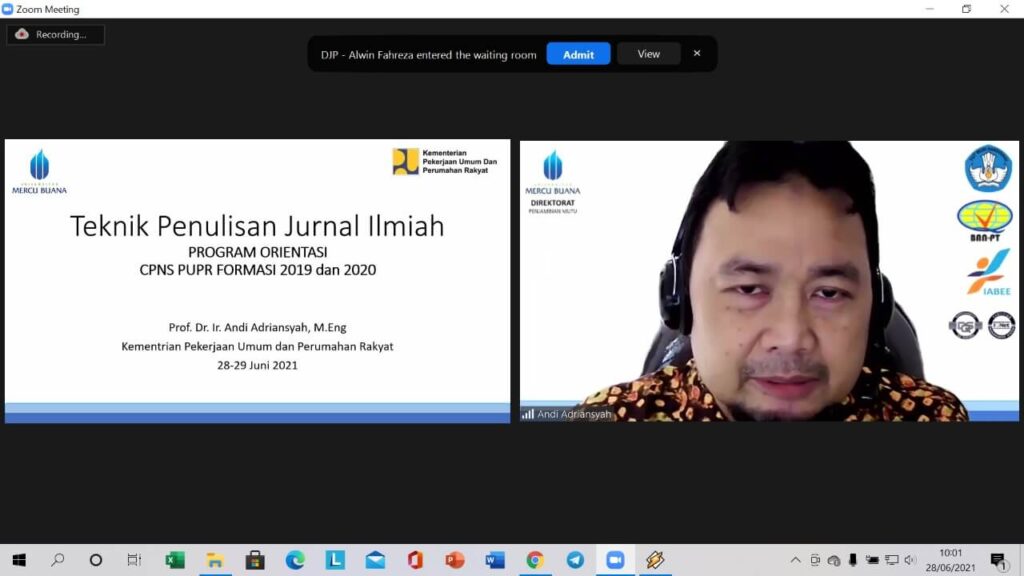The image size is (1024, 576).
Task: Click the date 28/06/2021 in taskbar
Action: coord(950,568)
